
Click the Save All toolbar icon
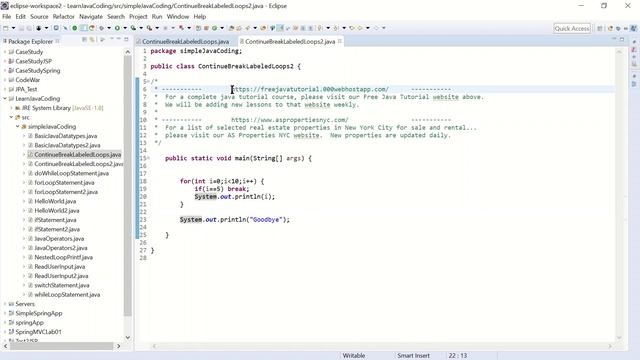(29, 28)
